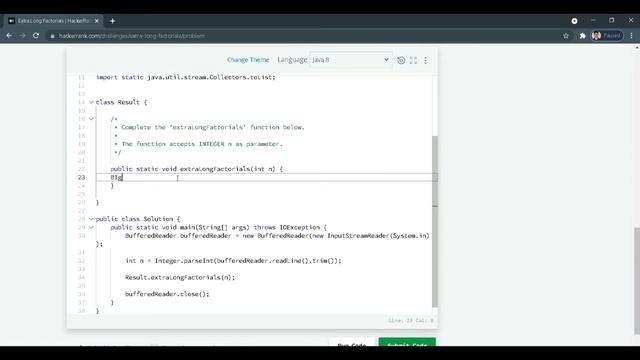Reload the HackerRank page
Viewport: 640px width, 360px height.
[36, 36]
